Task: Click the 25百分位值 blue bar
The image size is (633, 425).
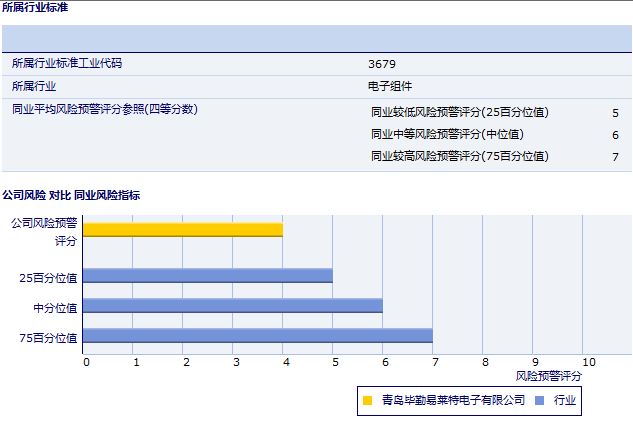Action: click(208, 276)
